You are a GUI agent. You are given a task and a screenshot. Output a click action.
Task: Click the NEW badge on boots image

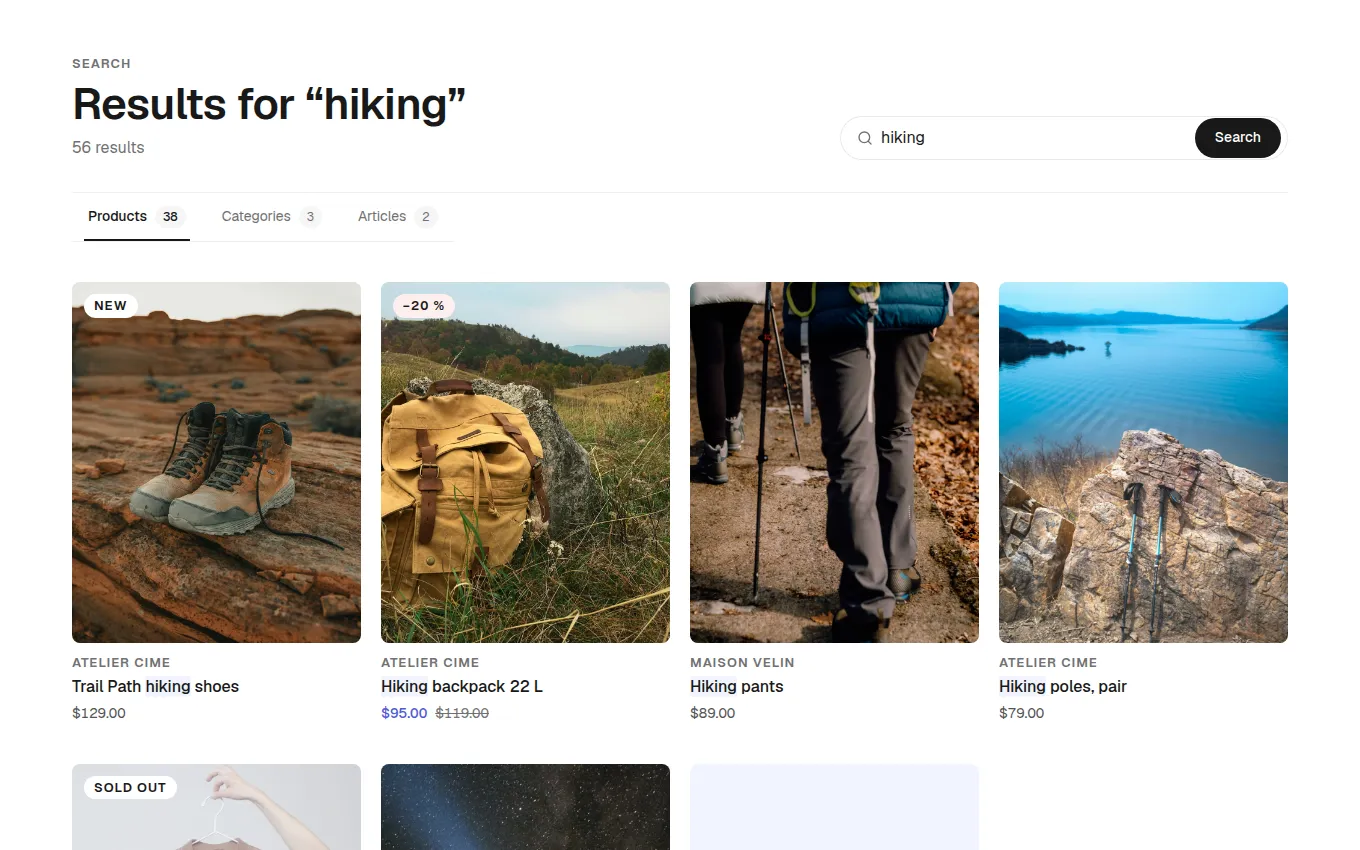110,305
